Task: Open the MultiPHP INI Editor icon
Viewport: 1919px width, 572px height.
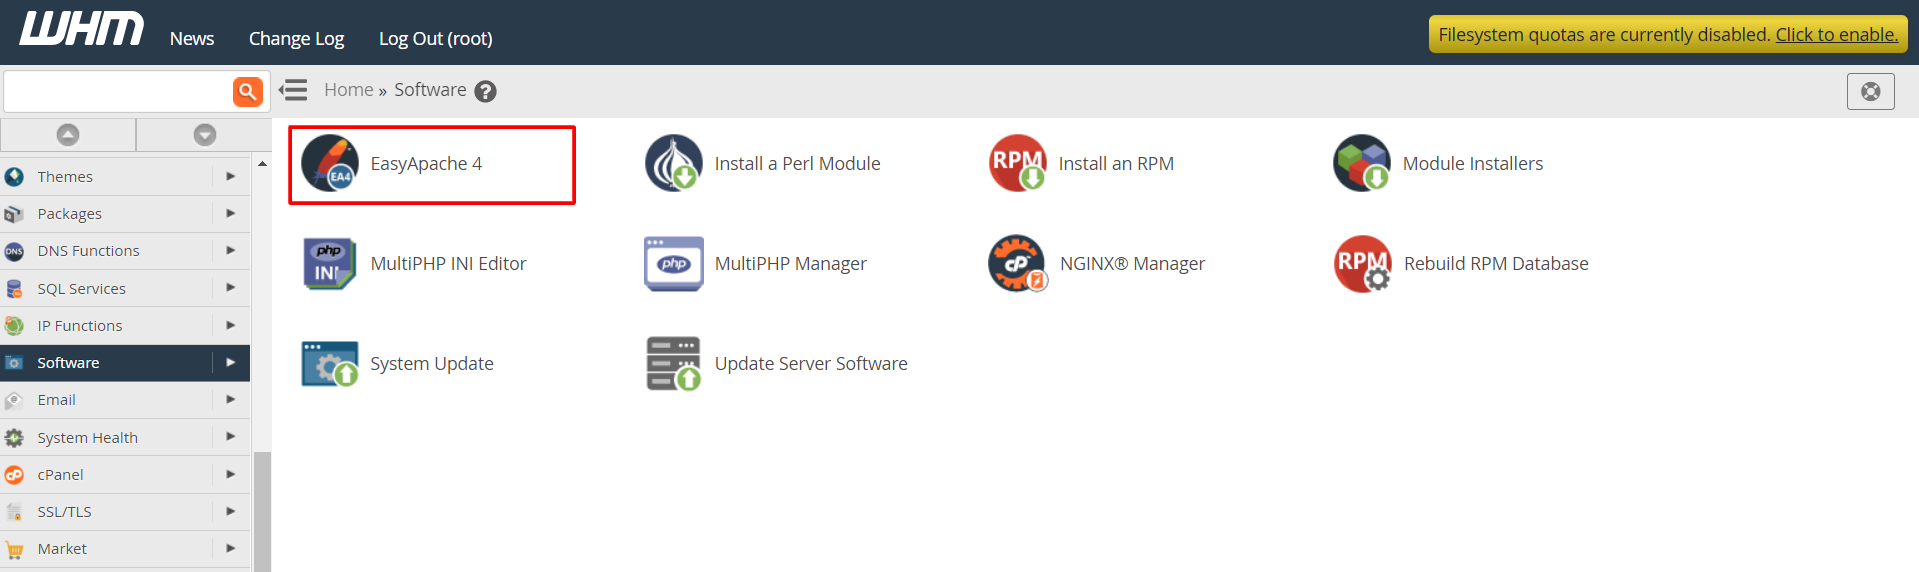Action: pos(330,263)
